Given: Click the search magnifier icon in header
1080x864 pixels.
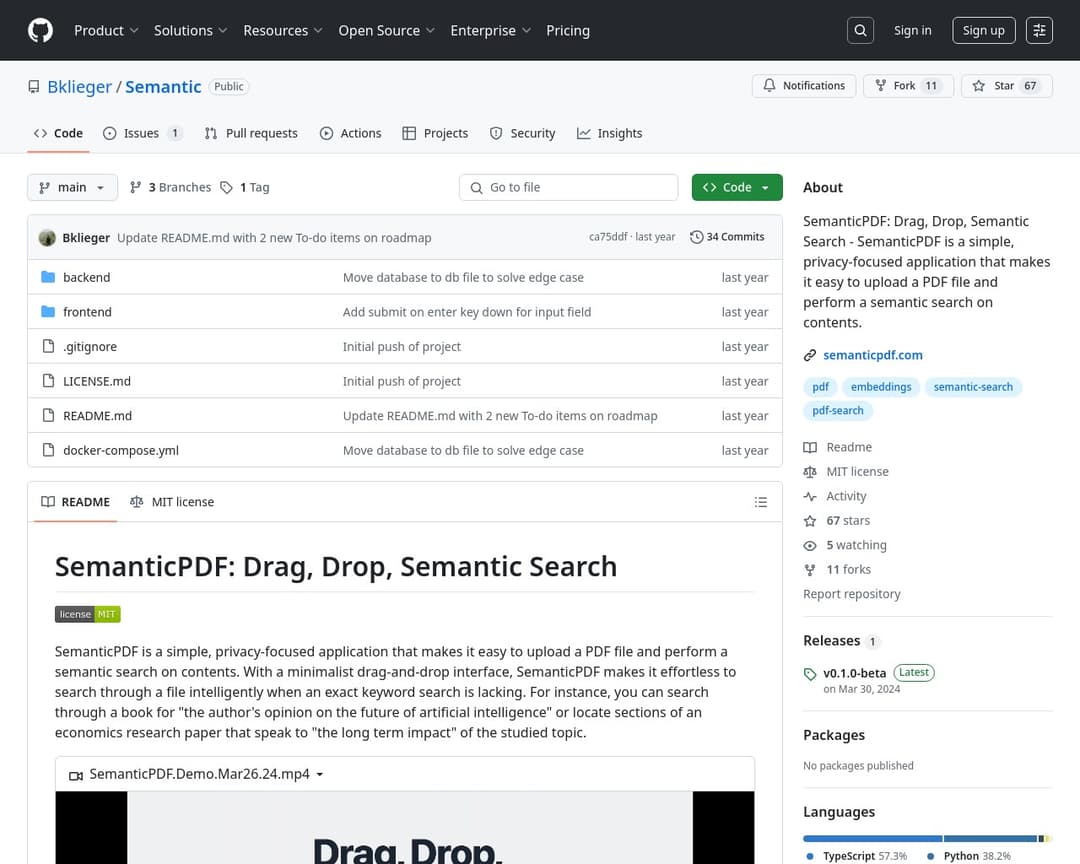Looking at the screenshot, I should 860,30.
